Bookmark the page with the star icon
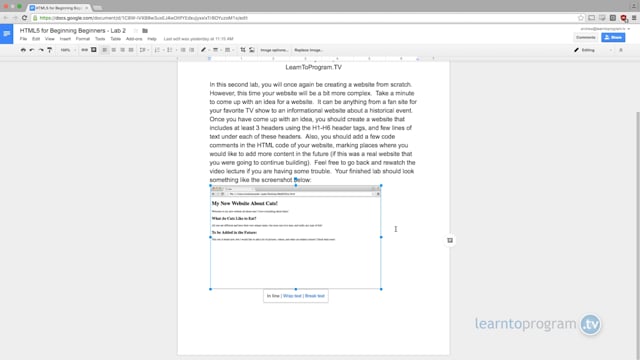Image resolution: width=640 pixels, height=360 pixels. pos(580,18)
